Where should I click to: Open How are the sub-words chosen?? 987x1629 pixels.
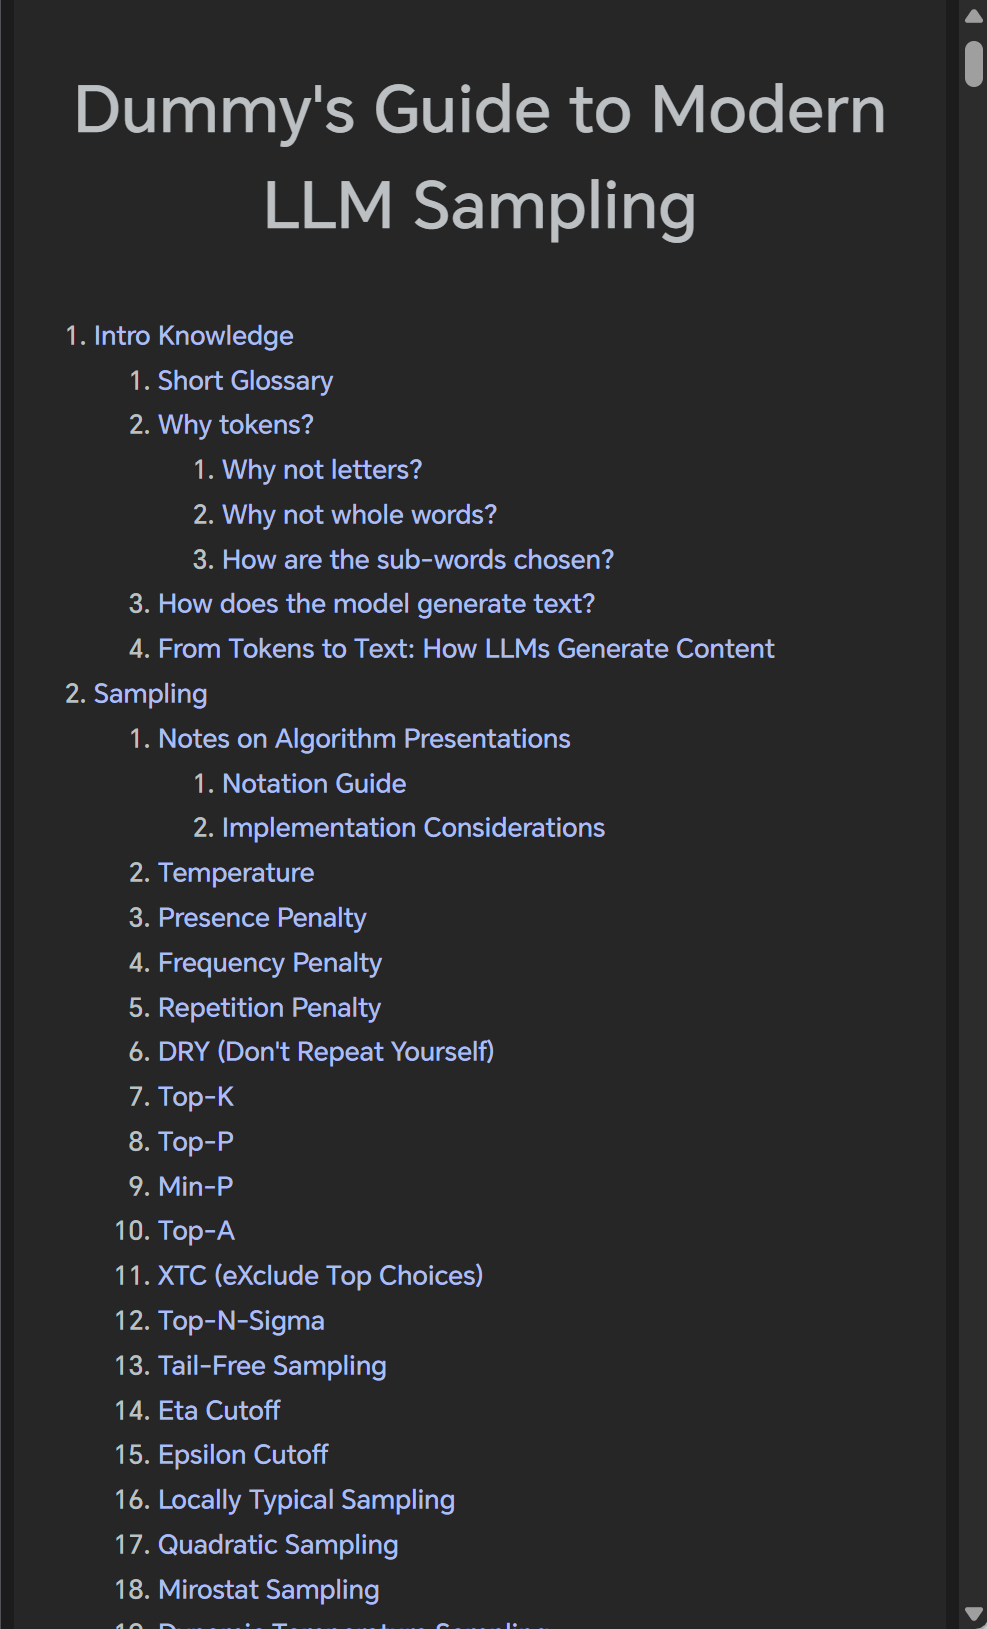(418, 560)
